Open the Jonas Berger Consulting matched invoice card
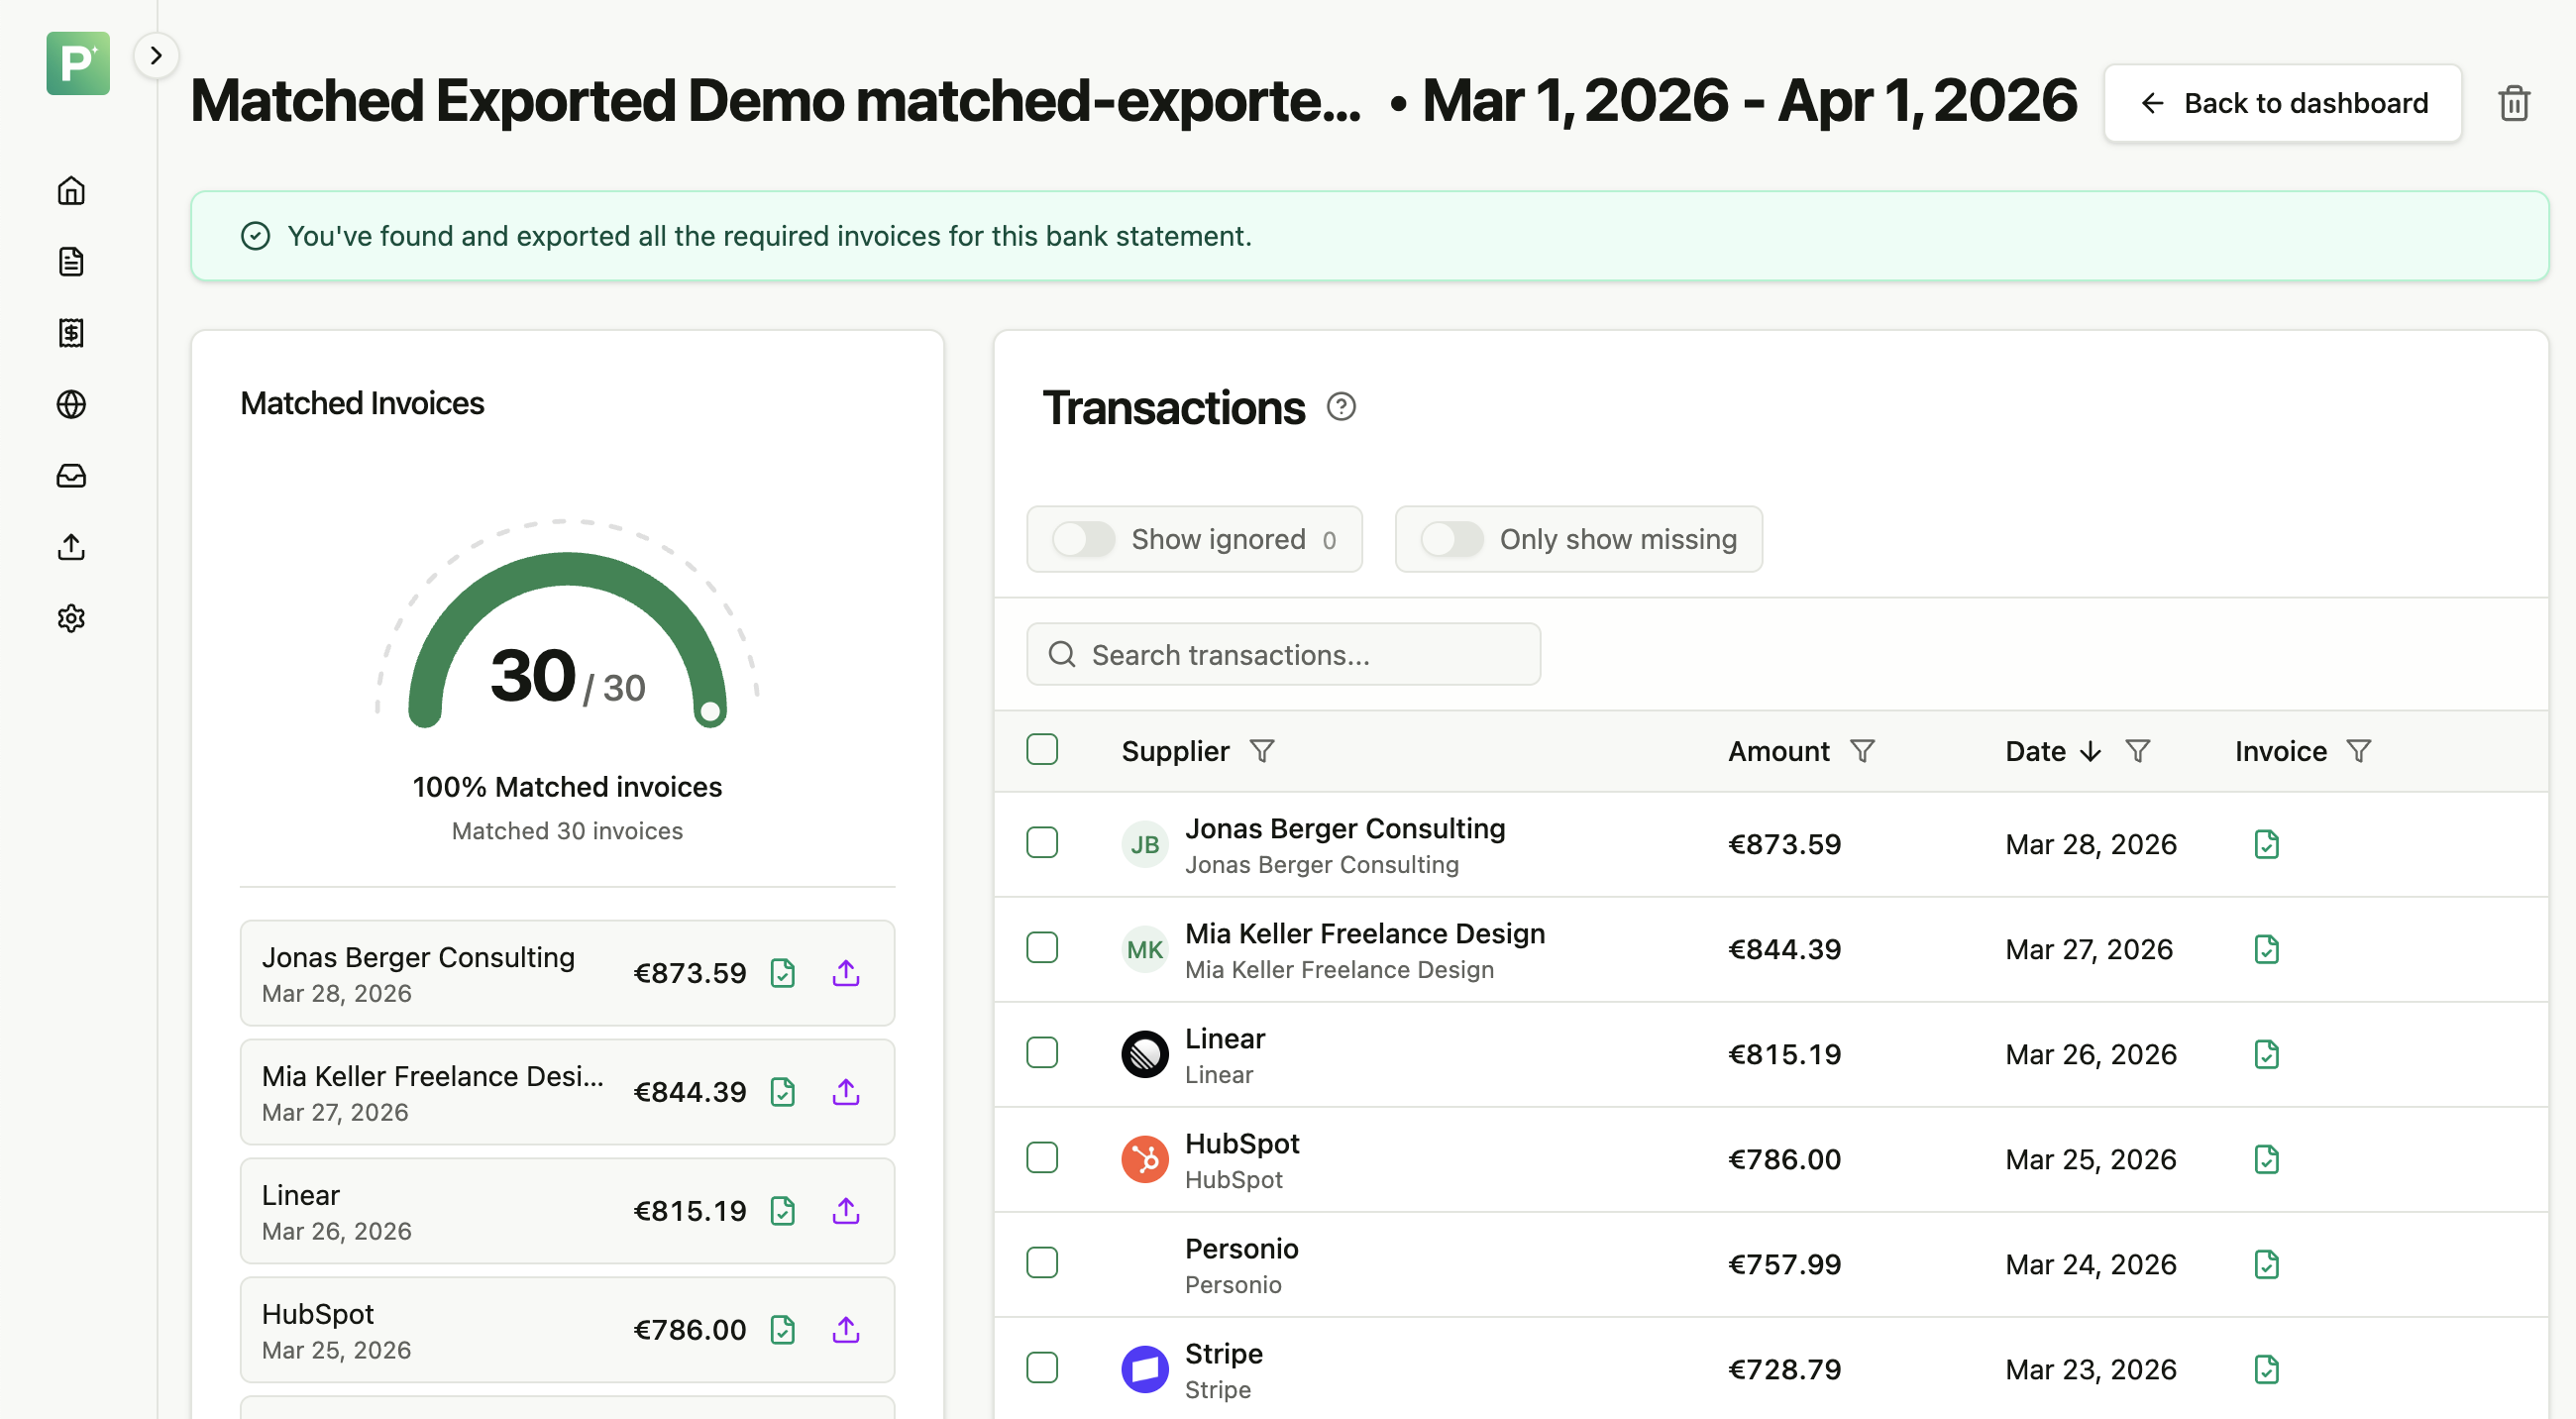The width and height of the screenshot is (2576, 1419). click(567, 973)
